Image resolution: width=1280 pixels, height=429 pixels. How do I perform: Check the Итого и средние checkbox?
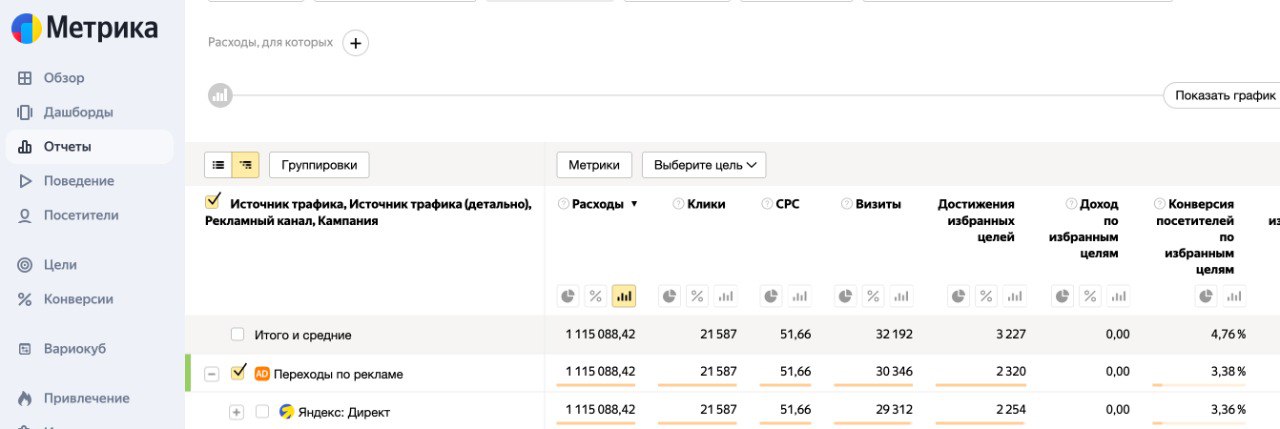click(237, 335)
